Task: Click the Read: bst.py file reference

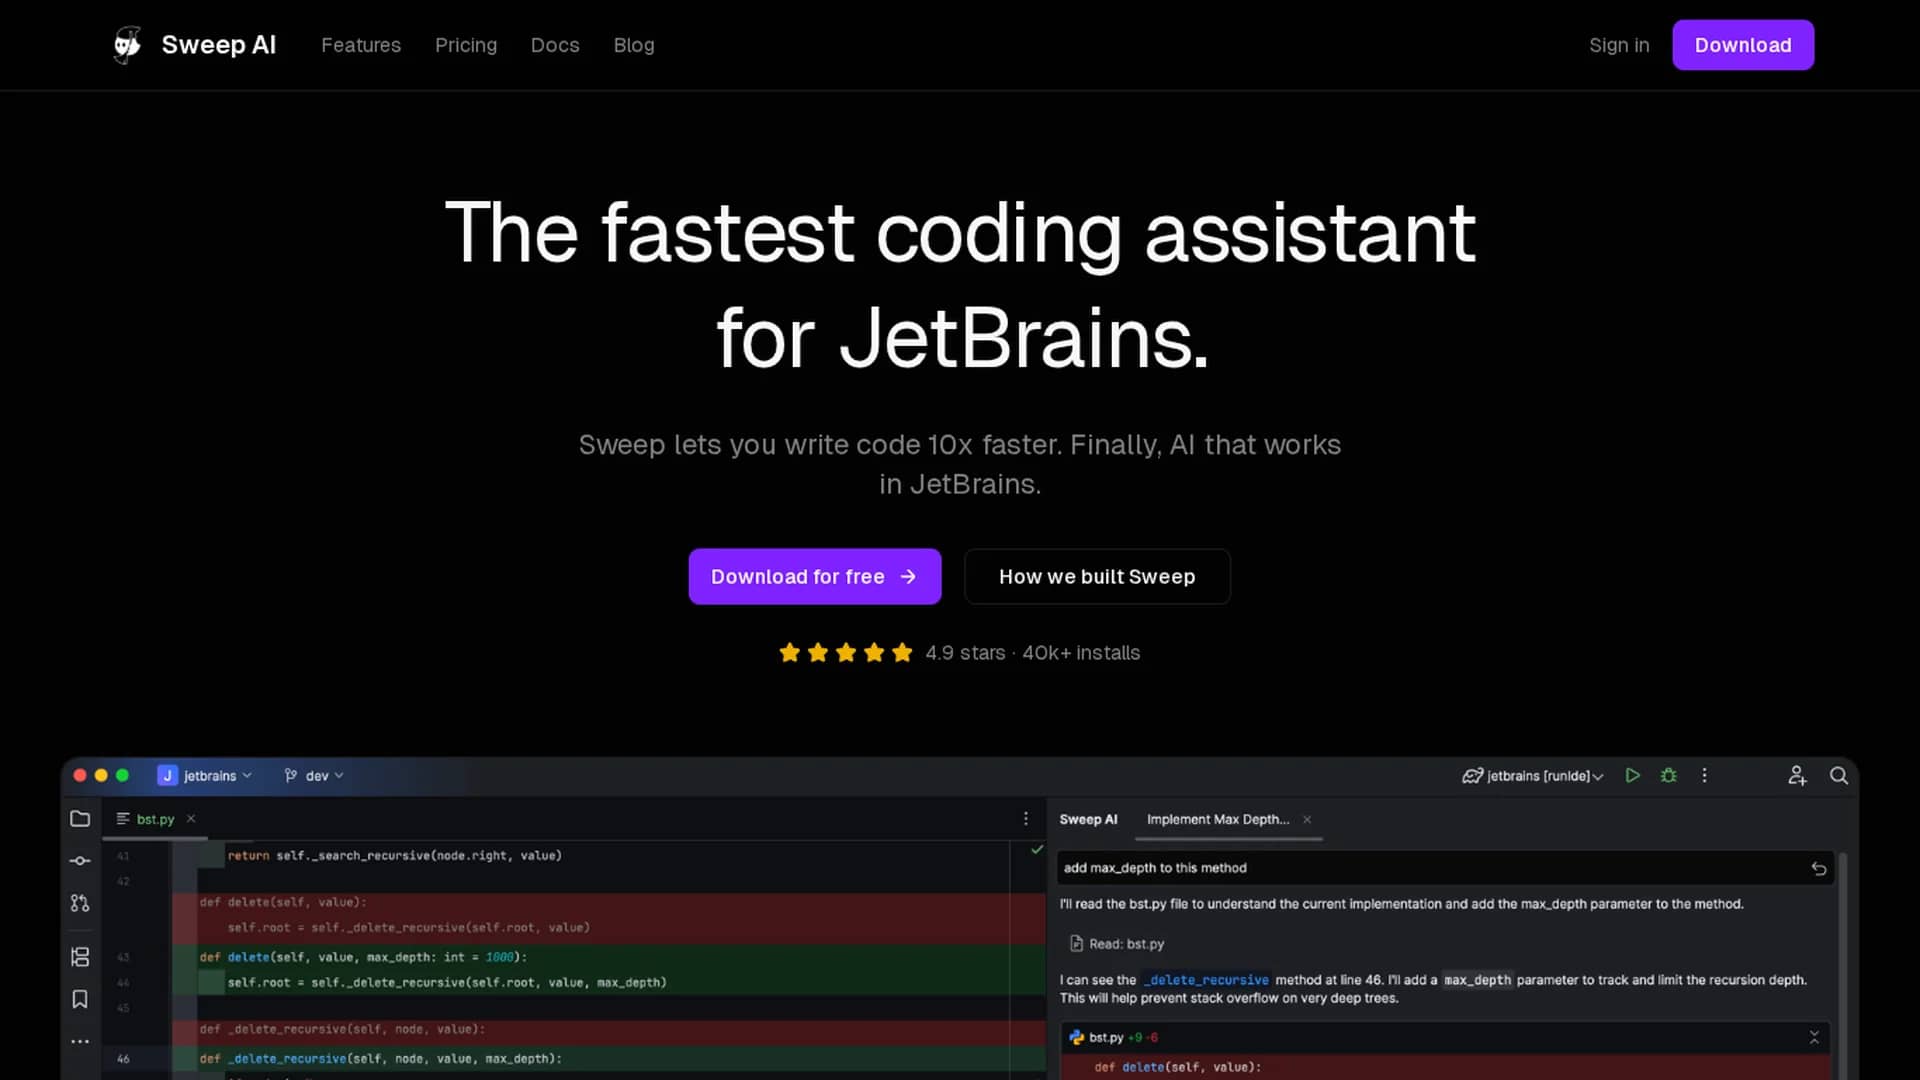Action: pos(1116,944)
